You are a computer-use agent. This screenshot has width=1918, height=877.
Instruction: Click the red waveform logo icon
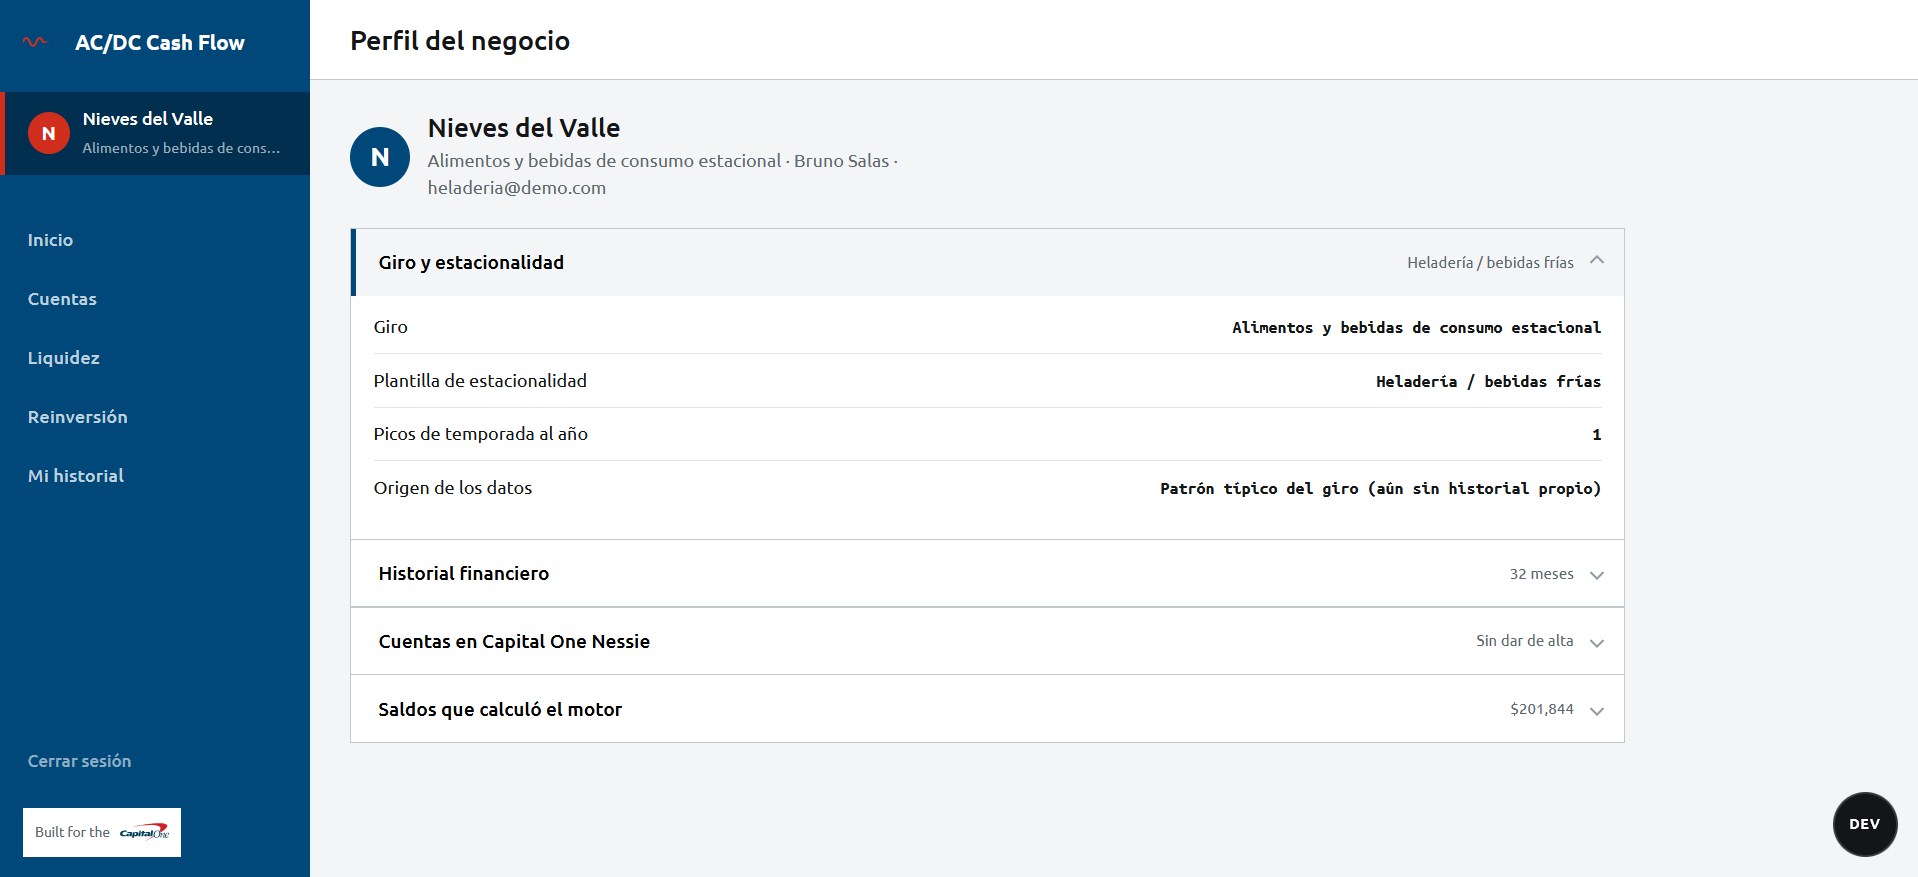35,42
